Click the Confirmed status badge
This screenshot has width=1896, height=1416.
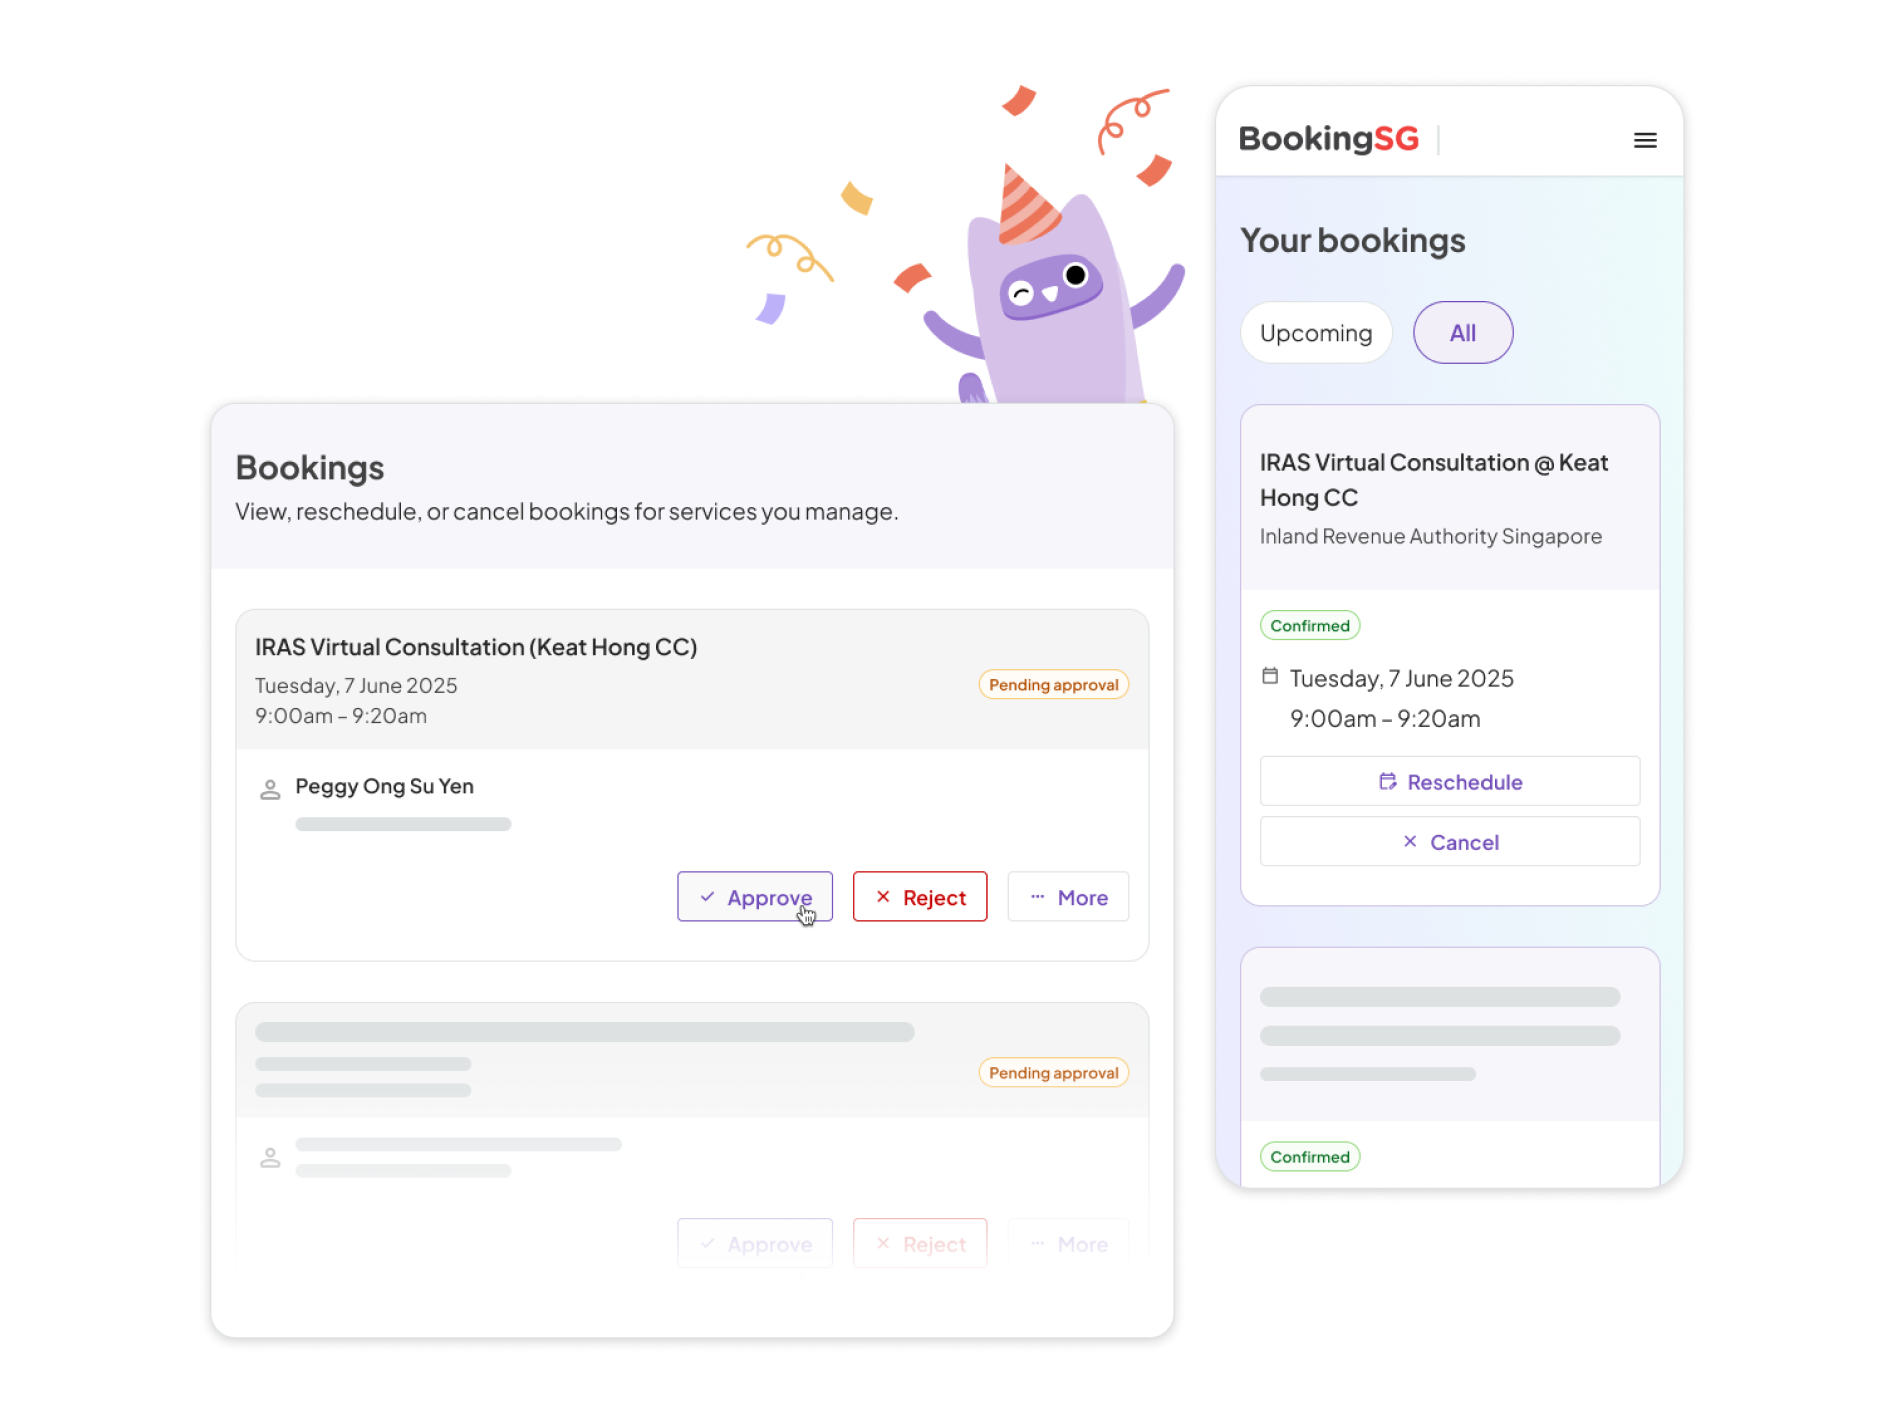pos(1310,625)
